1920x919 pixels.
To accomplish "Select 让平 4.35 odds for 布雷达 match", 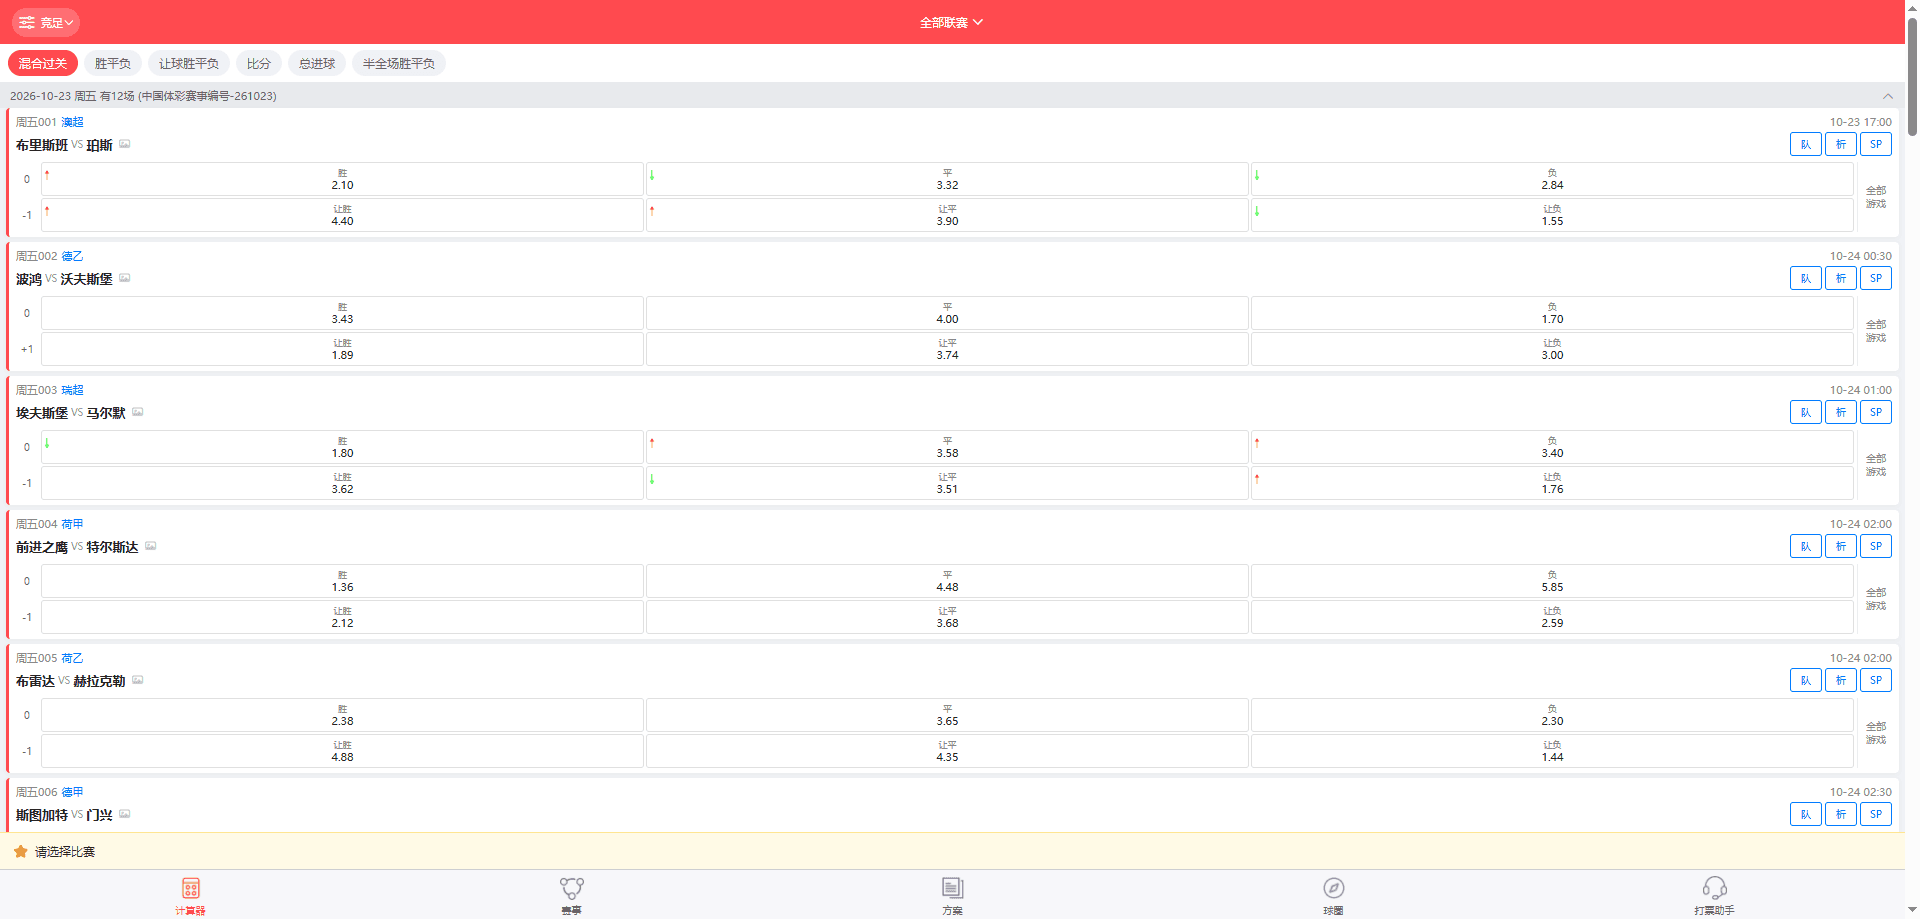I will click(x=947, y=751).
